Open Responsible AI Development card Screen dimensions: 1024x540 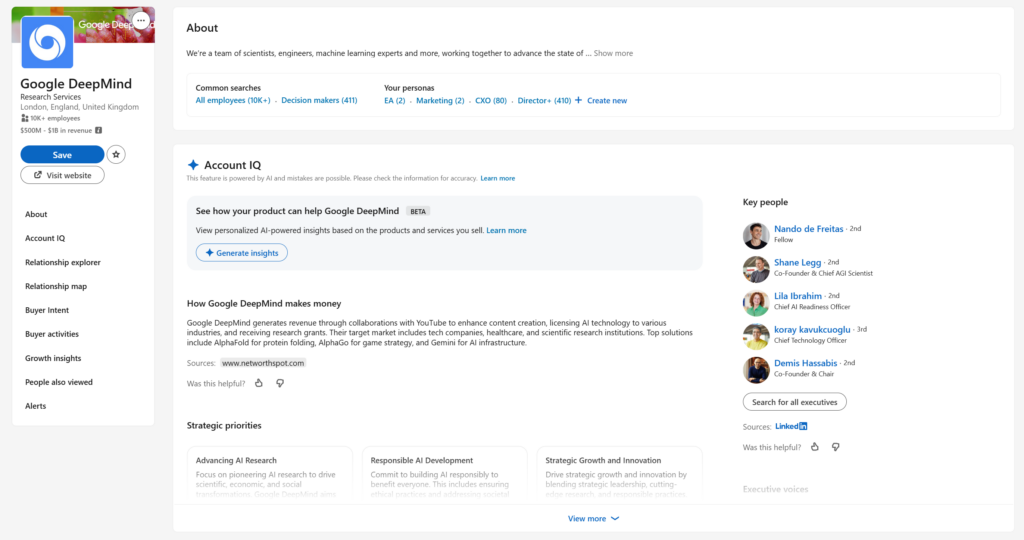(x=444, y=474)
